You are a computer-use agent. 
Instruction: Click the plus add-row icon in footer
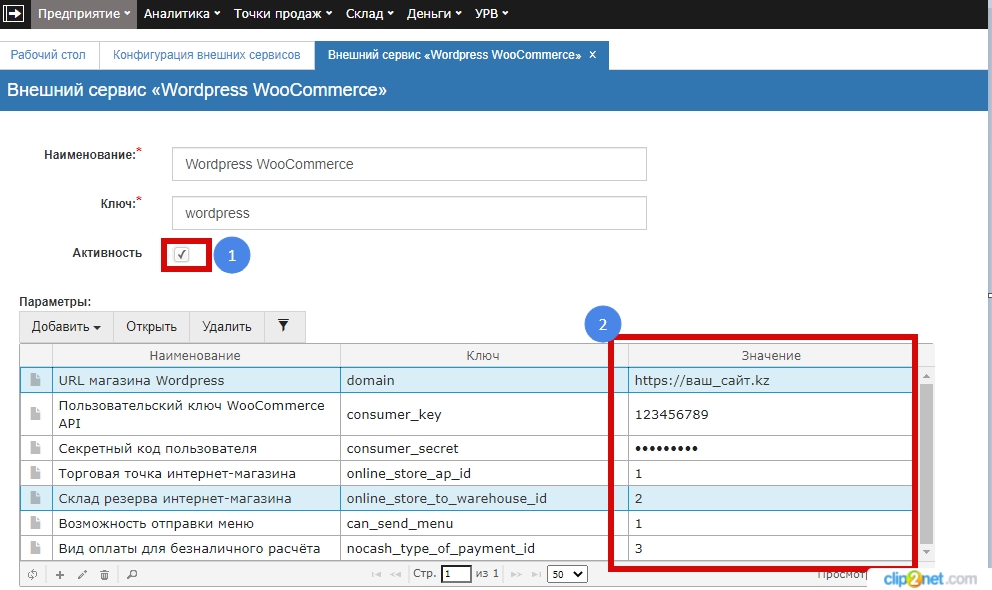pyautogui.click(x=60, y=574)
